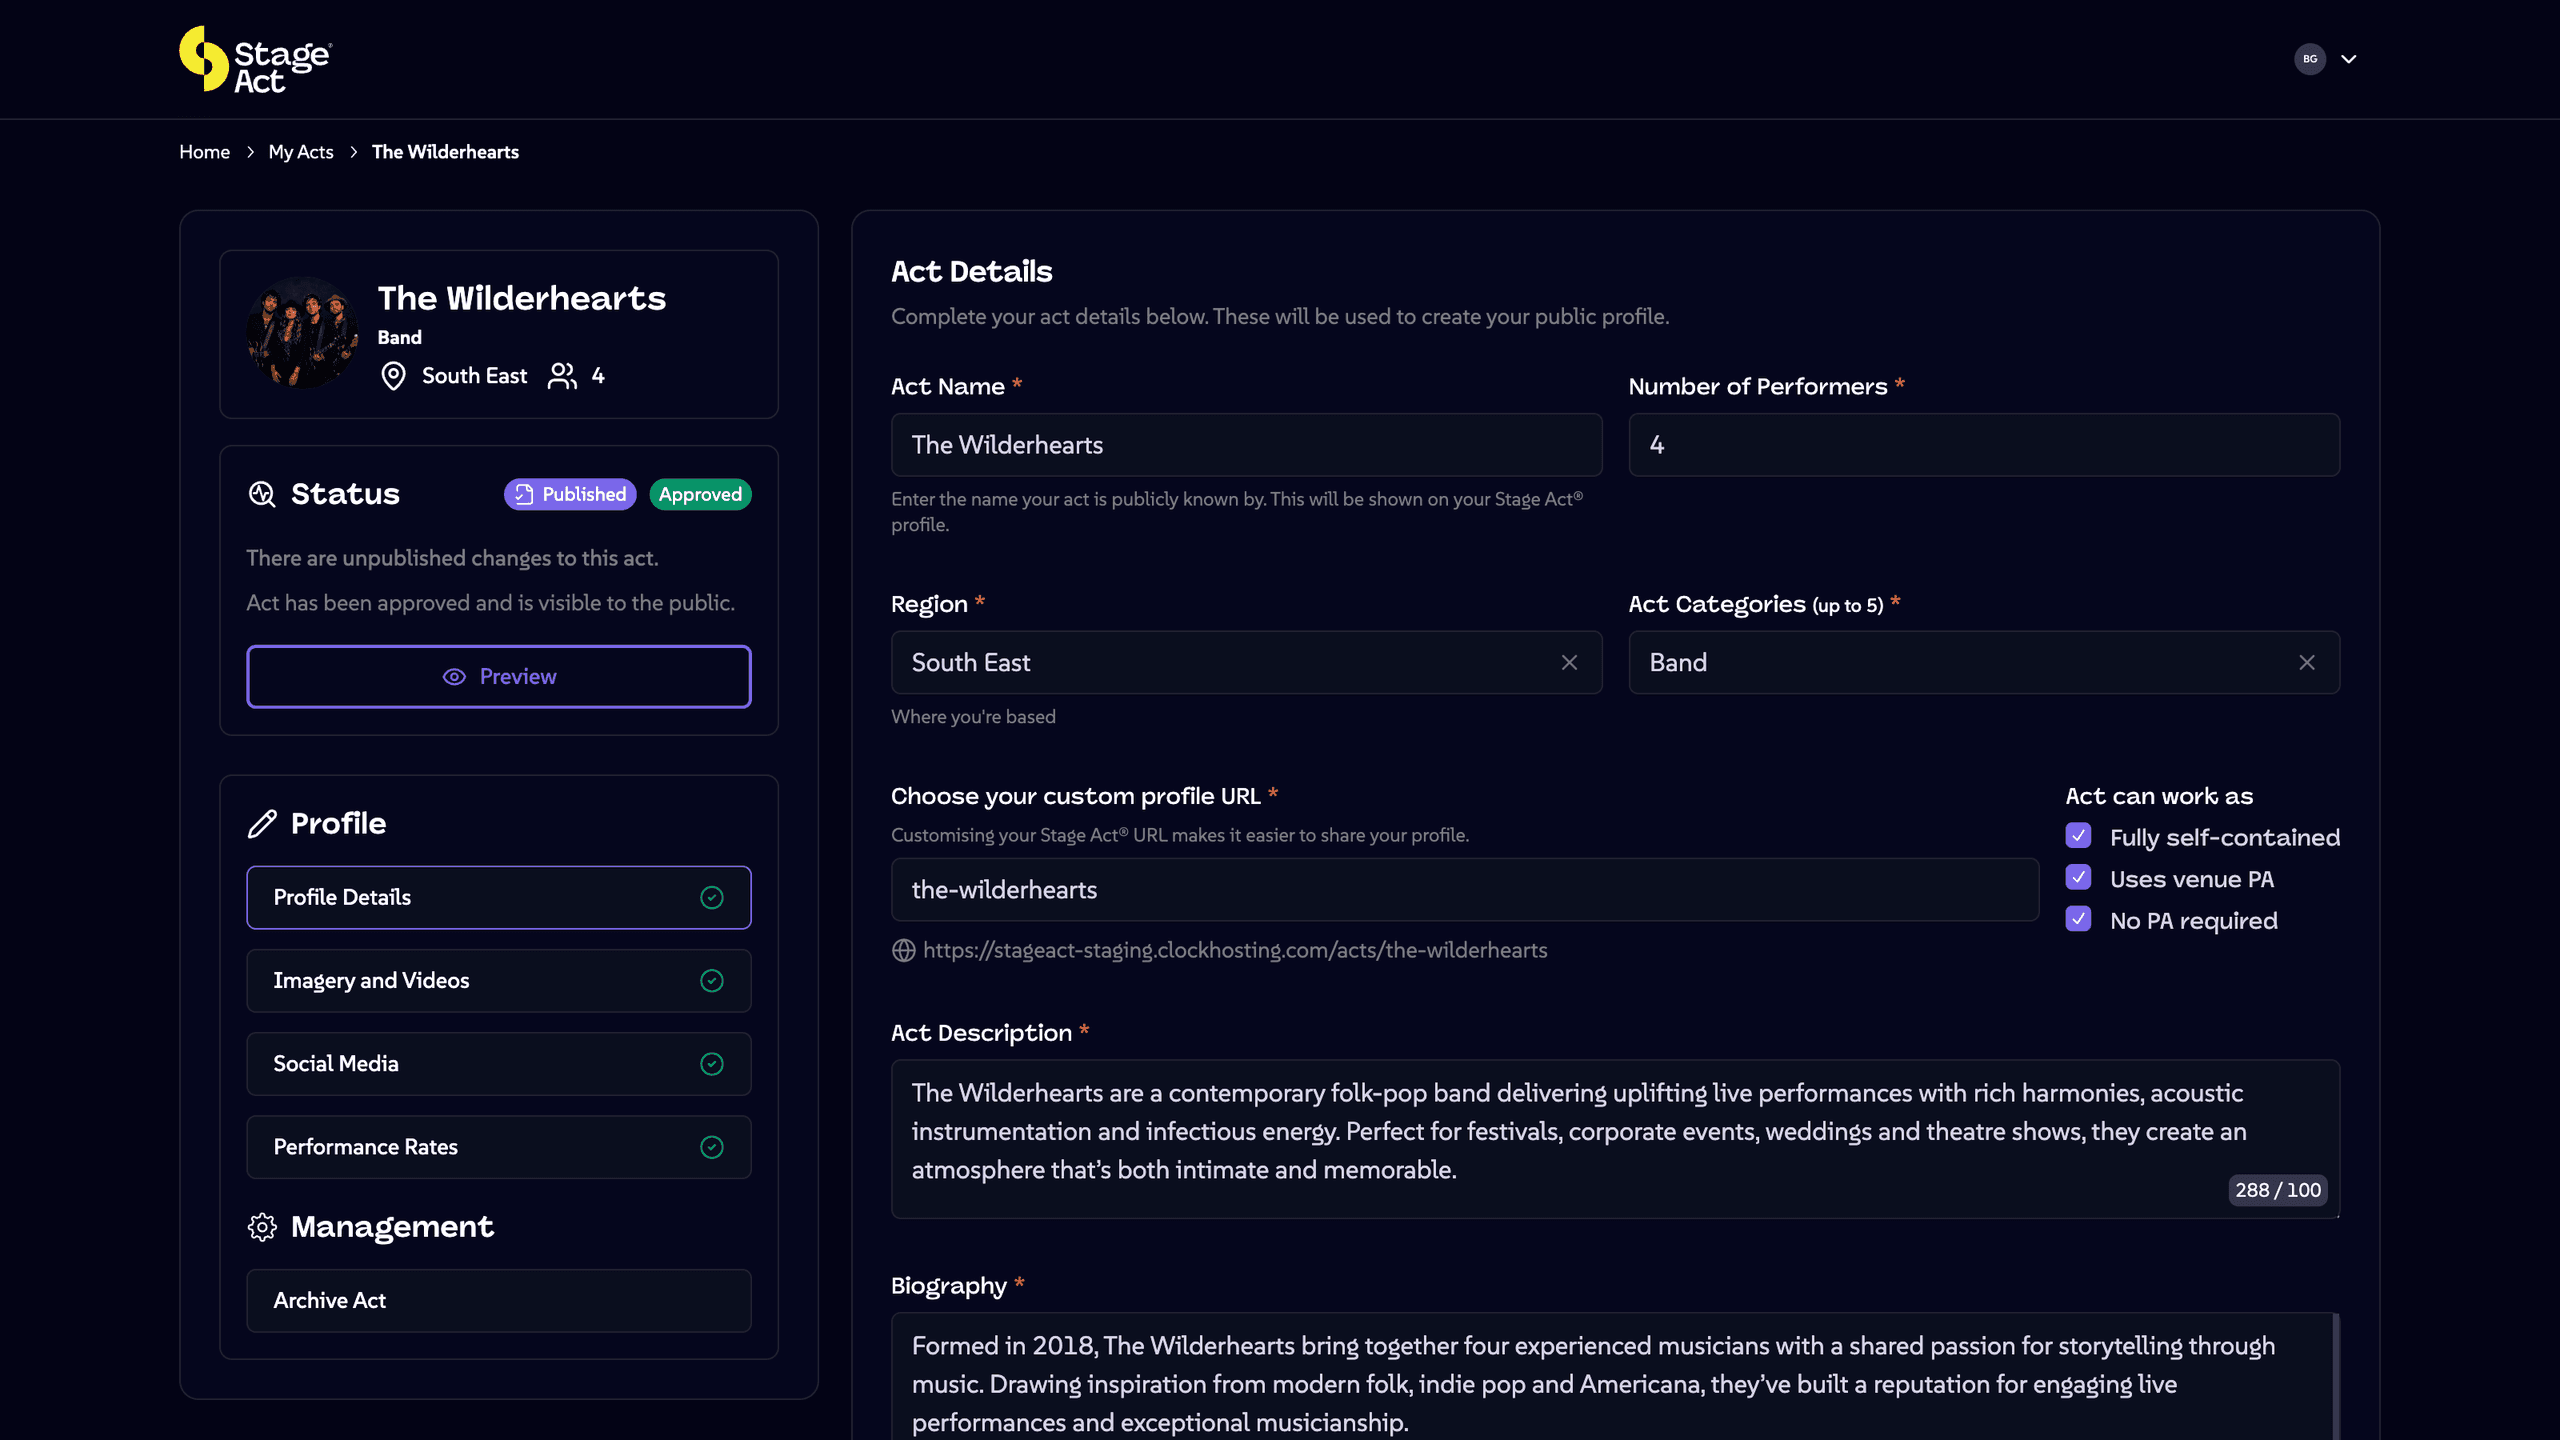Open the Act Categories dropdown
2560x1440 pixels.
click(1984, 662)
